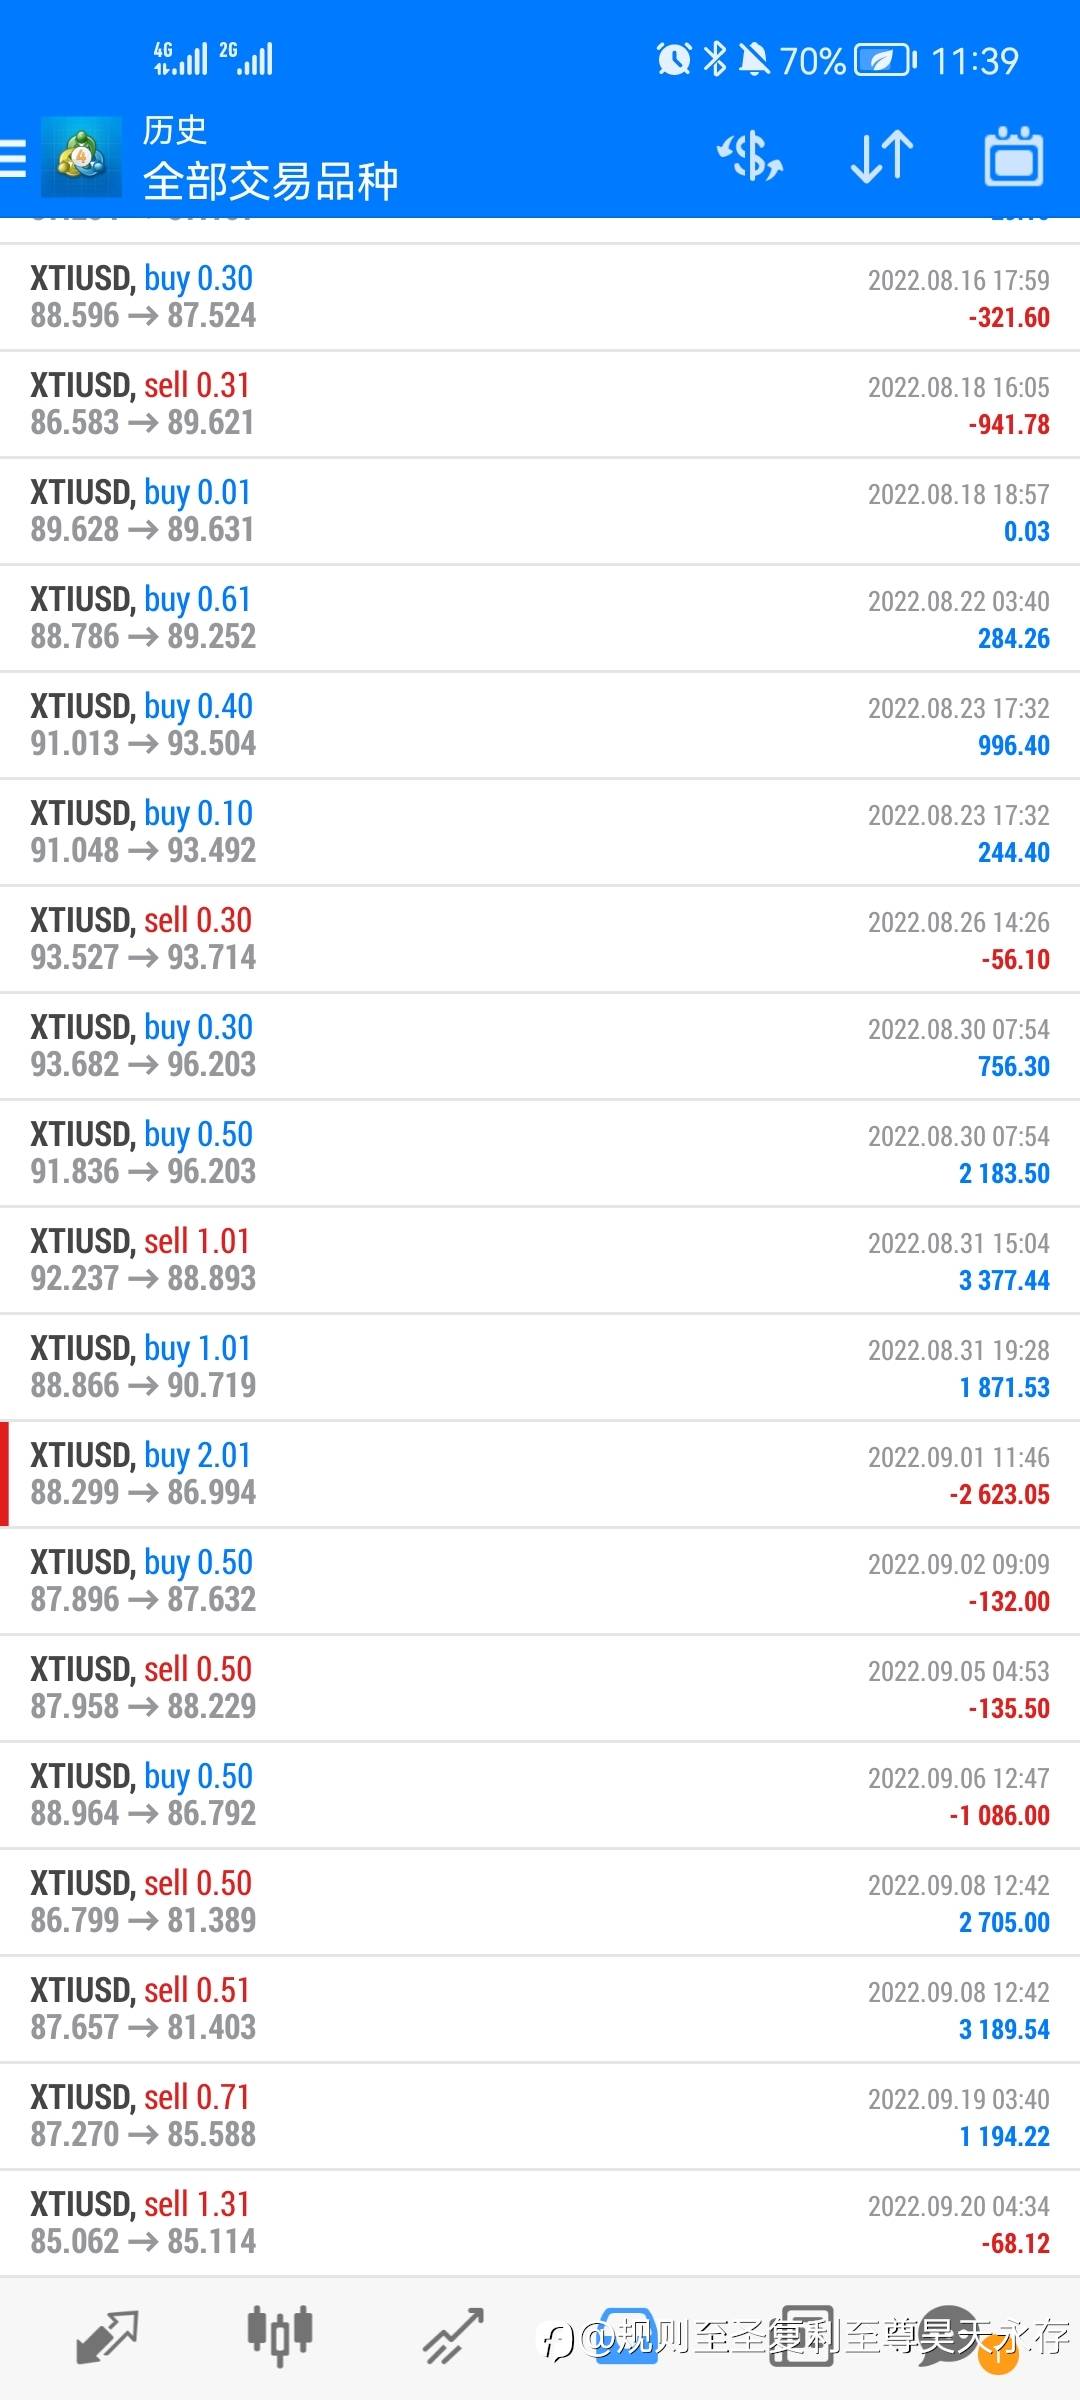The width and height of the screenshot is (1080, 2400).
Task: Select sell 1.31 trade from 2022.09.20
Action: pos(540,2223)
